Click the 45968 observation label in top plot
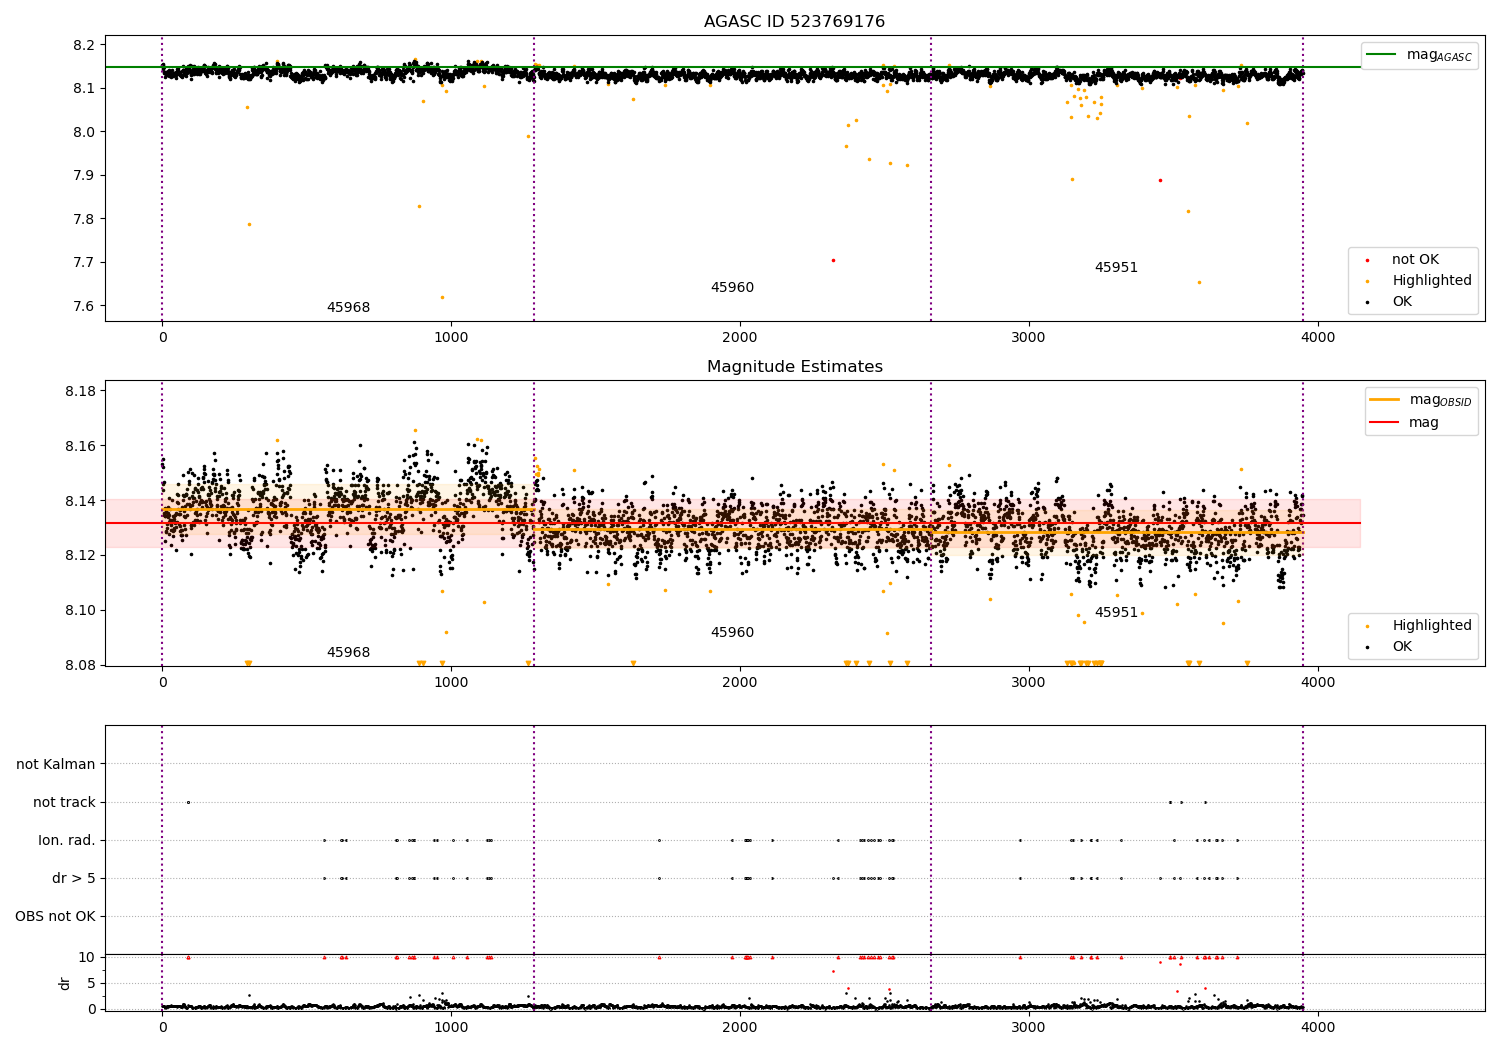The width and height of the screenshot is (1500, 1050). point(348,308)
